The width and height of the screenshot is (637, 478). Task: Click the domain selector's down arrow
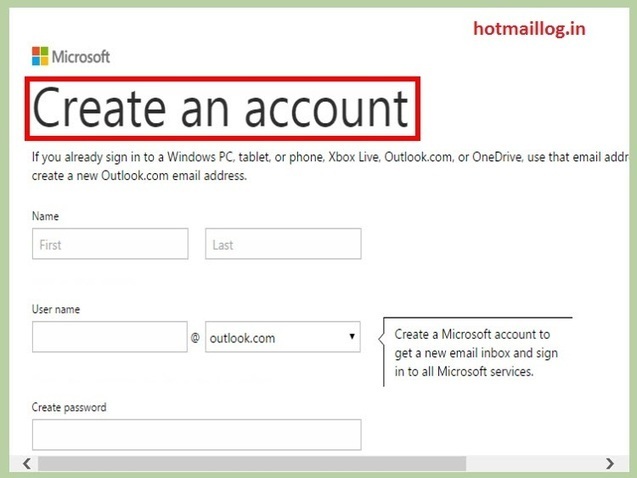[x=352, y=337]
